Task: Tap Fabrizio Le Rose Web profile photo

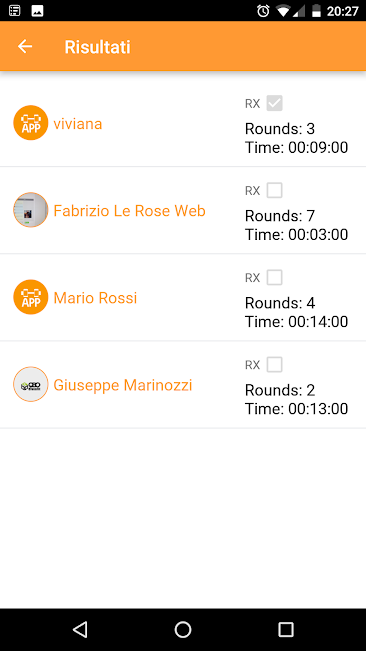Action: tap(31, 210)
